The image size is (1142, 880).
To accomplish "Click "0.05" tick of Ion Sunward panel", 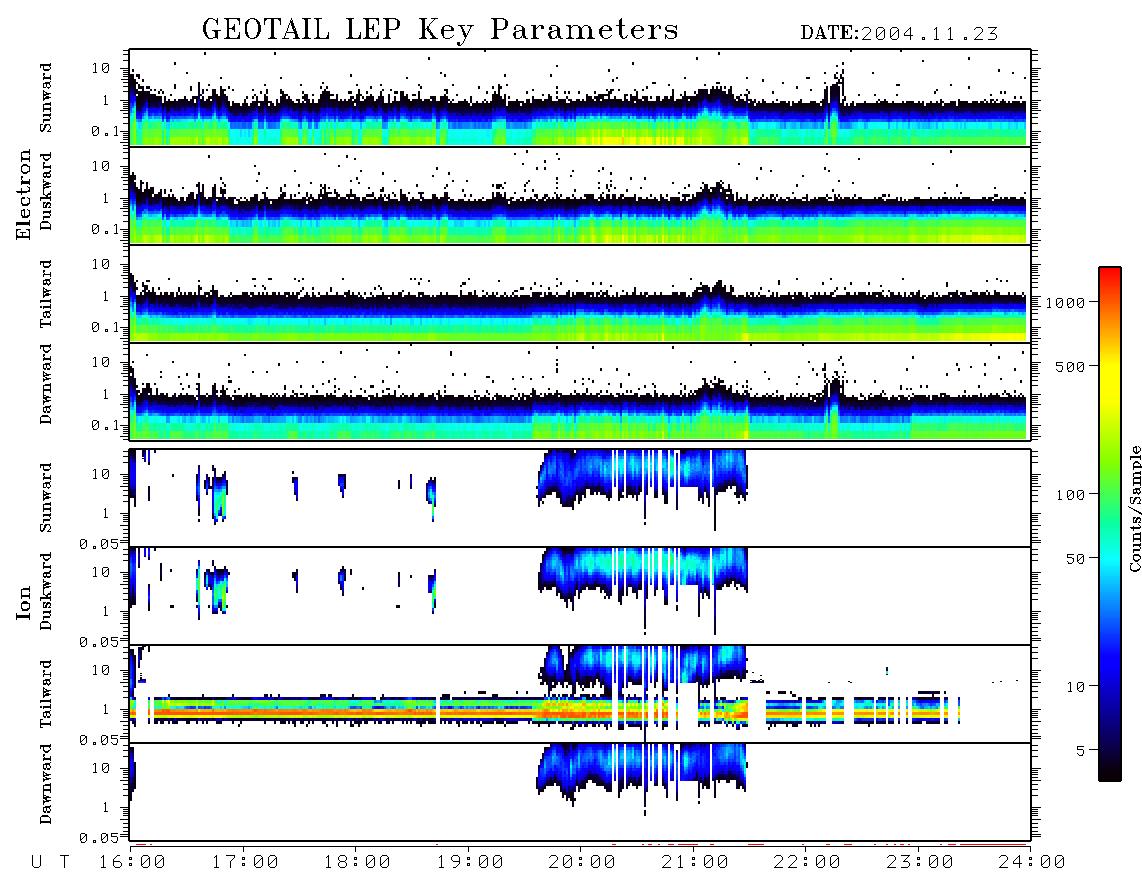I will (x=98, y=544).
